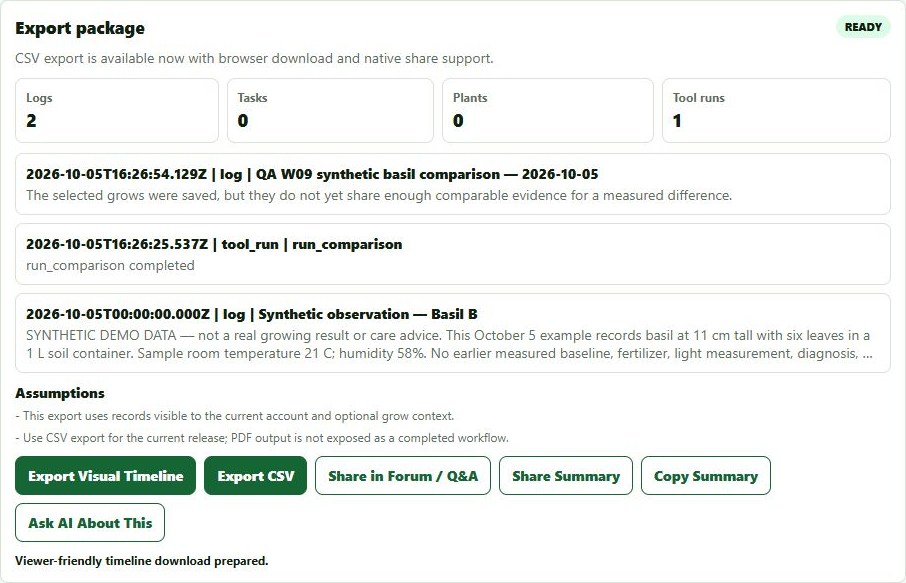Open the run_comparison tool_run entry
This screenshot has height=583, width=906.
452,254
